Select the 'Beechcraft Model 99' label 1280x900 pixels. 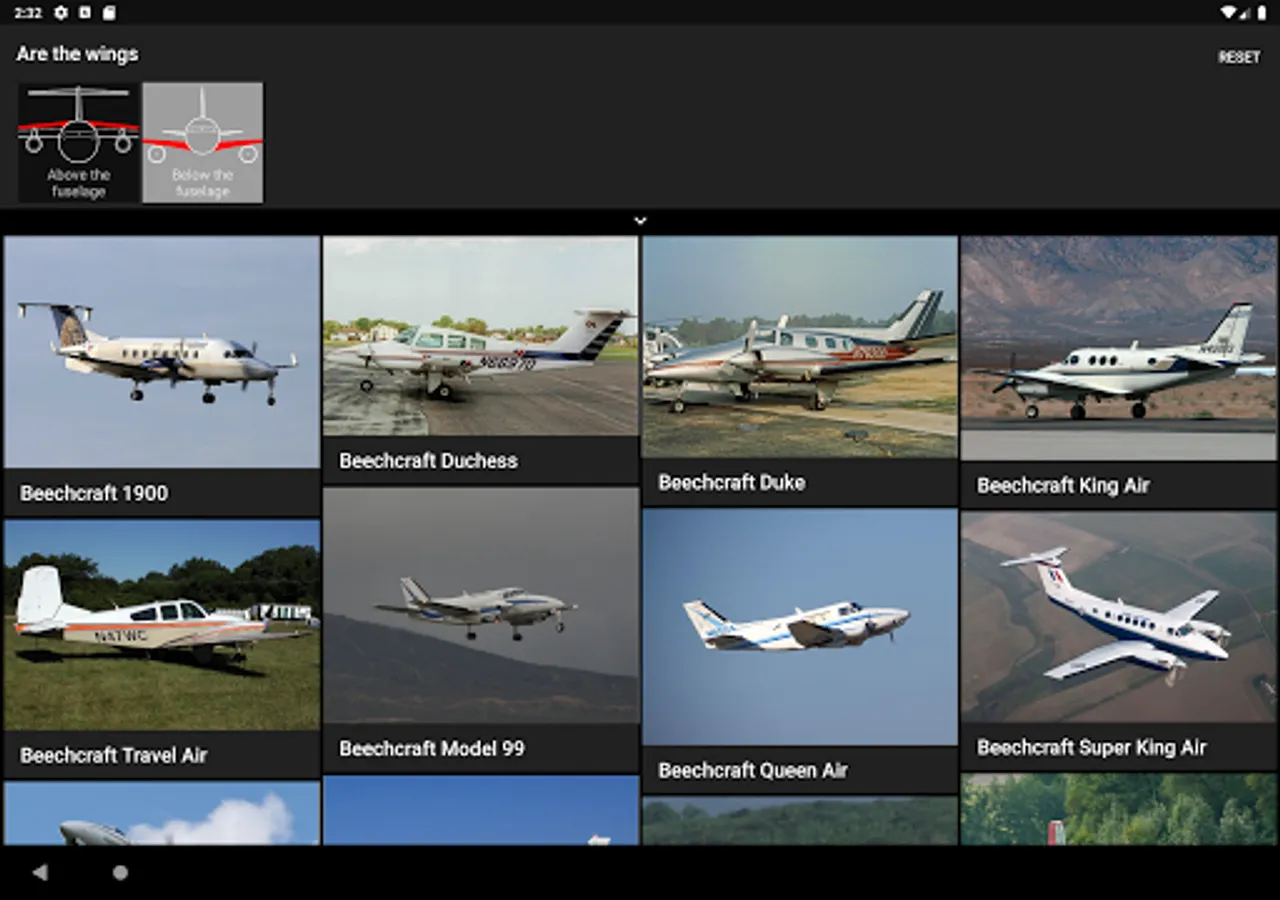(432, 749)
